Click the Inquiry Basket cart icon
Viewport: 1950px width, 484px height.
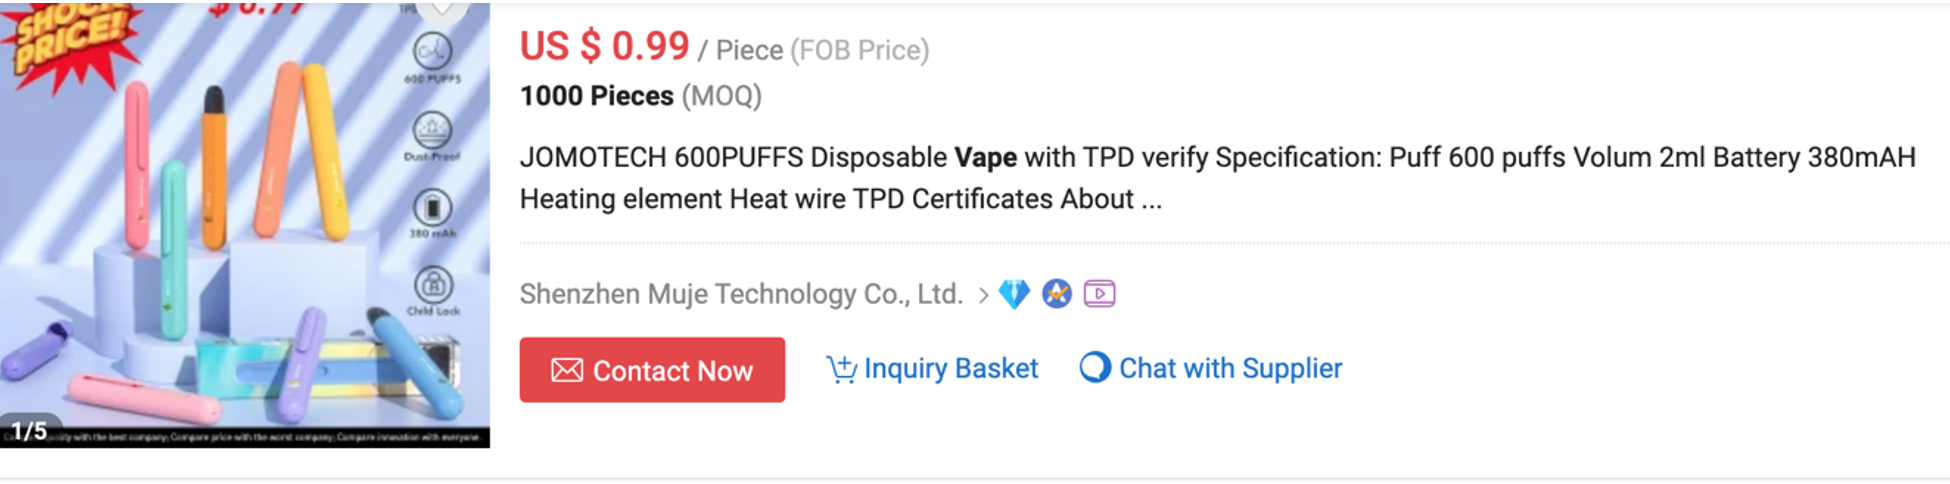tap(841, 369)
